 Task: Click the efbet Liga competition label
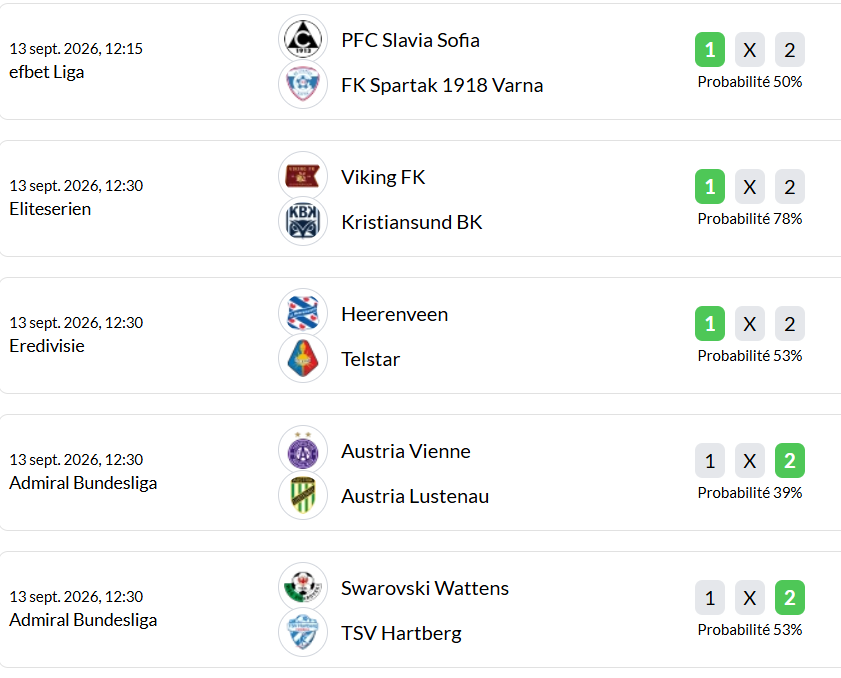(x=47, y=72)
